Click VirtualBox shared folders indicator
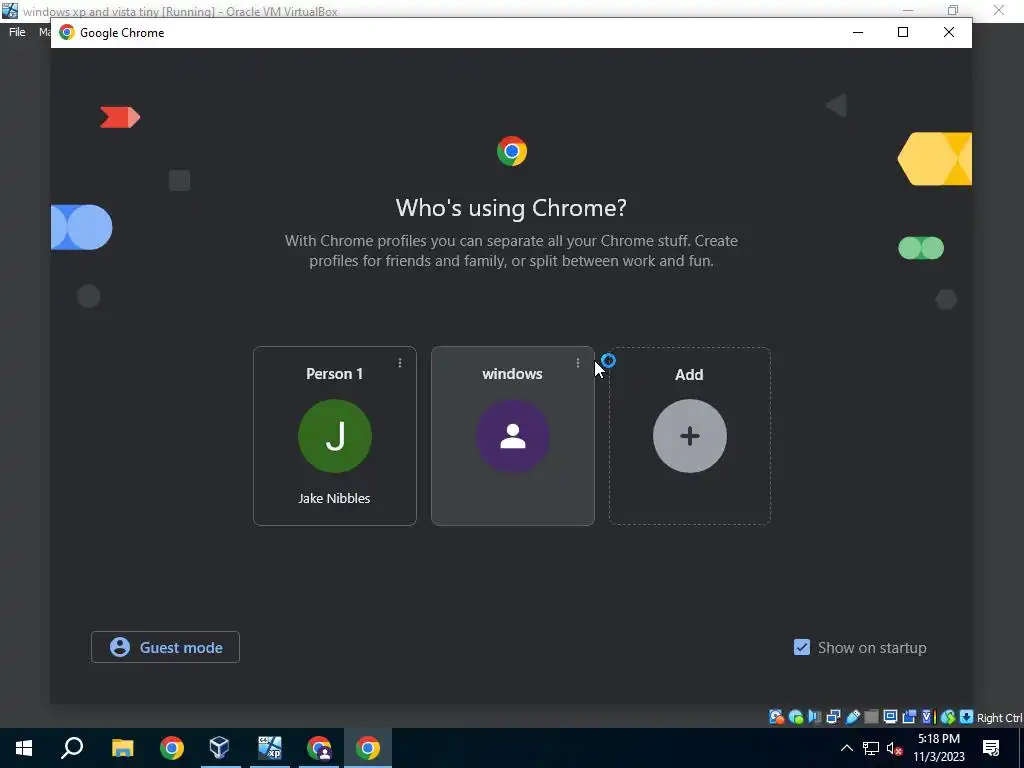1024x768 pixels. 871,717
